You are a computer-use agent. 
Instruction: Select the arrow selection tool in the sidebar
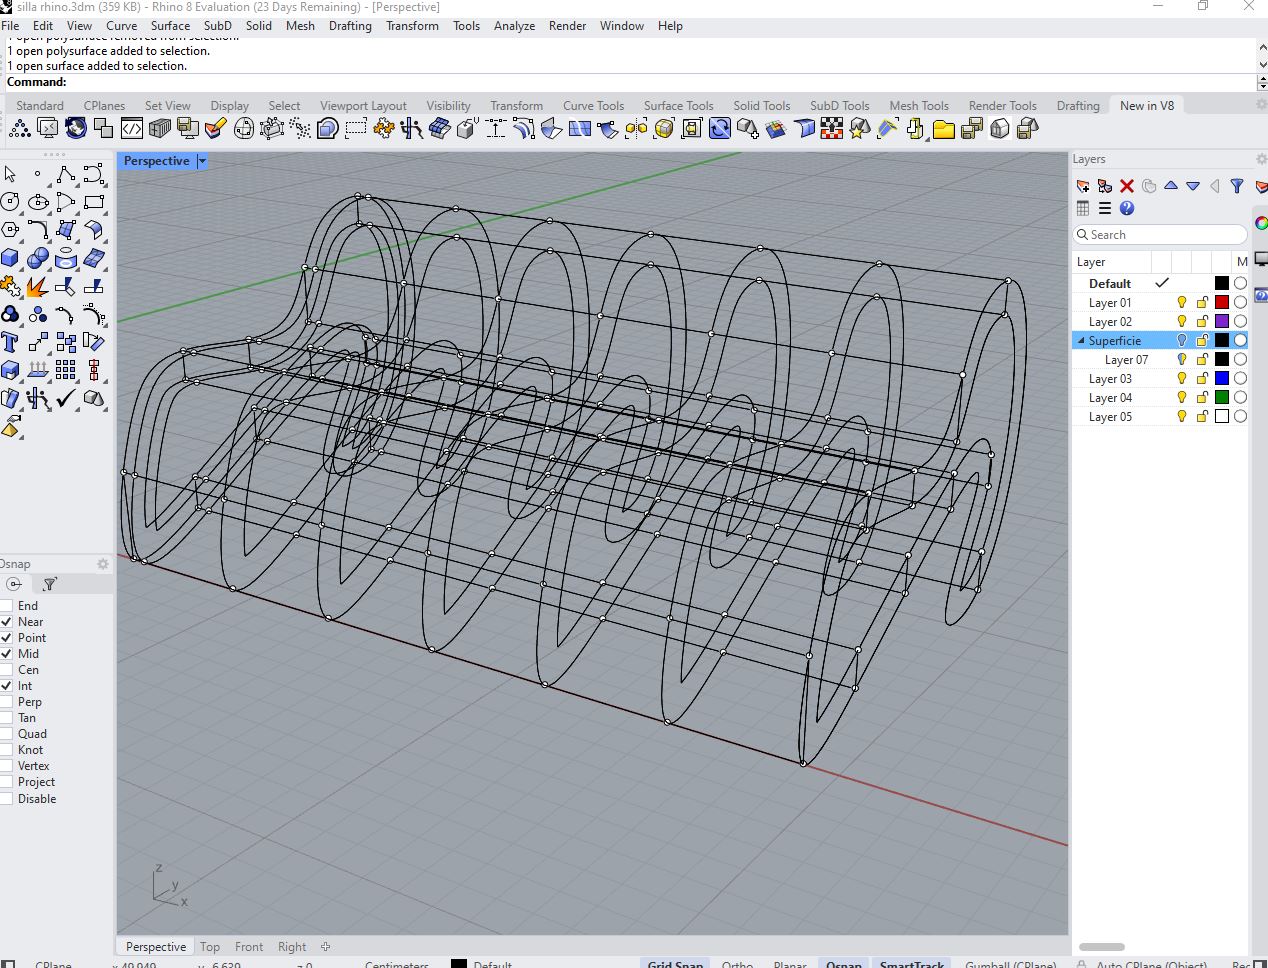(x=10, y=173)
